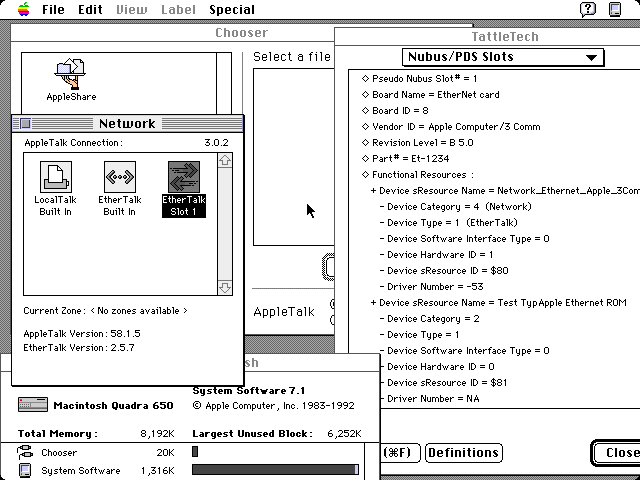Image resolution: width=640 pixels, height=480 pixels.
Task: Open the Special menu
Action: click(231, 10)
